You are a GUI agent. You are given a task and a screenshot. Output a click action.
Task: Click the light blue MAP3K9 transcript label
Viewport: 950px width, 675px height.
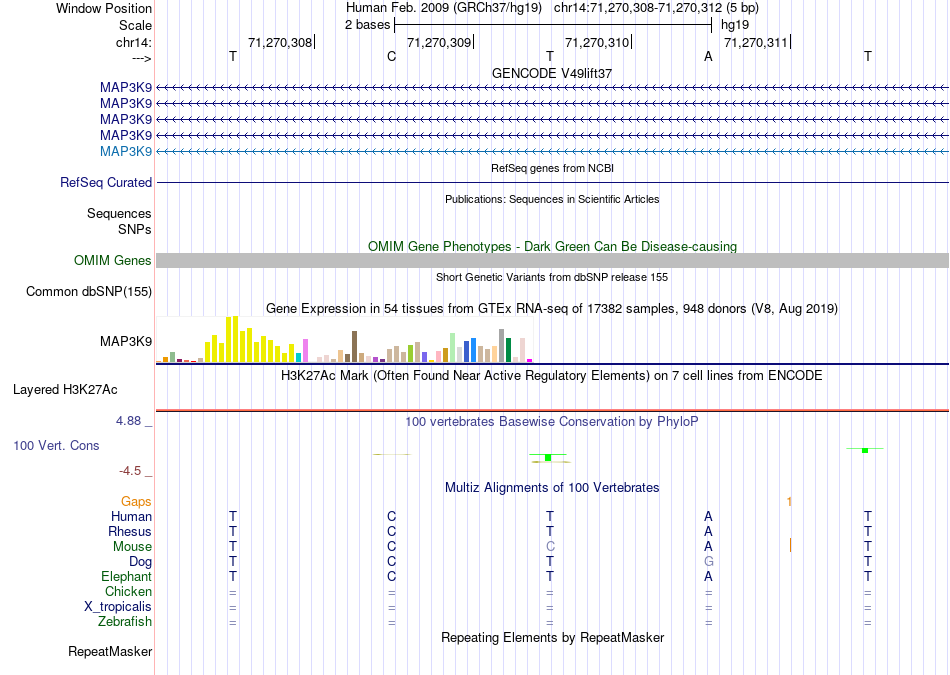126,151
